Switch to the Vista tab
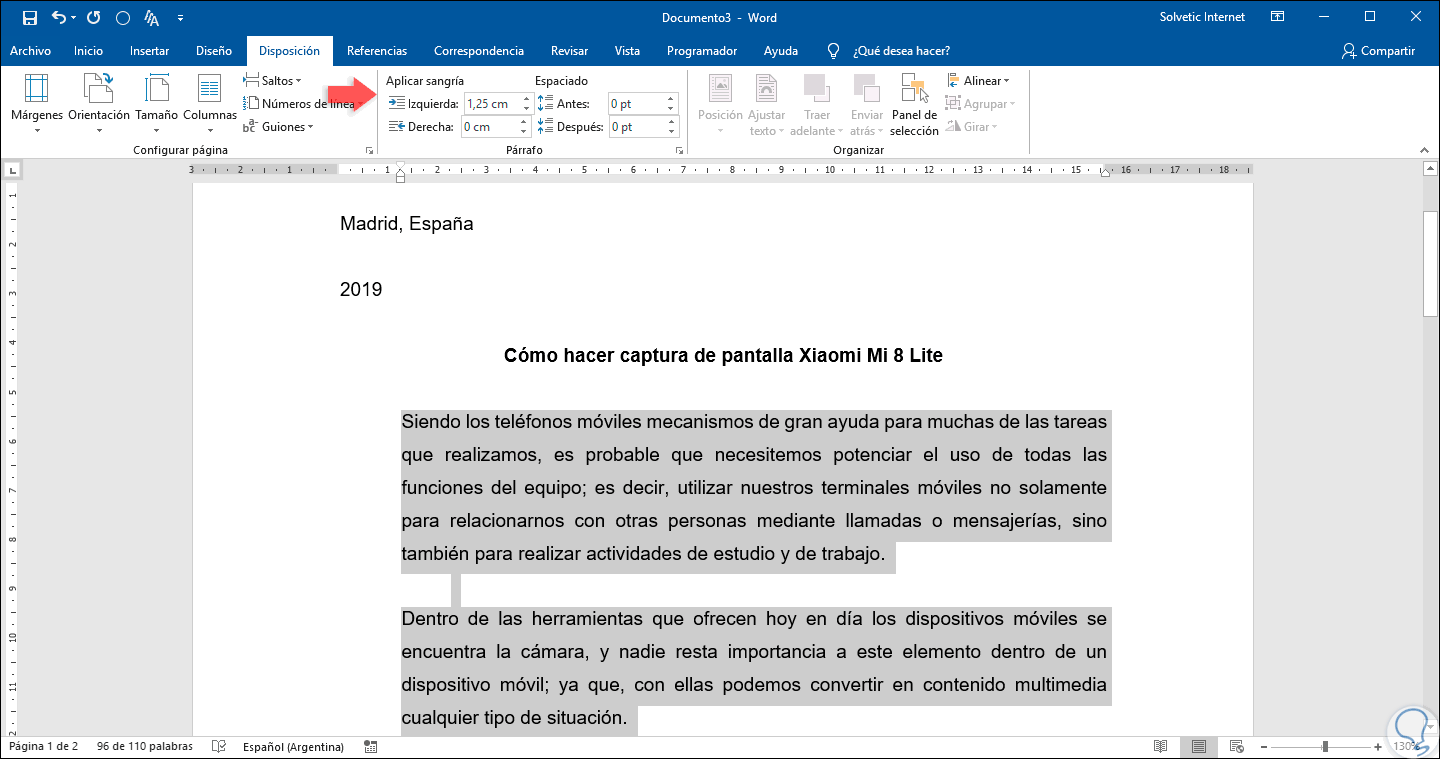Image resolution: width=1440 pixels, height=759 pixels. [627, 51]
